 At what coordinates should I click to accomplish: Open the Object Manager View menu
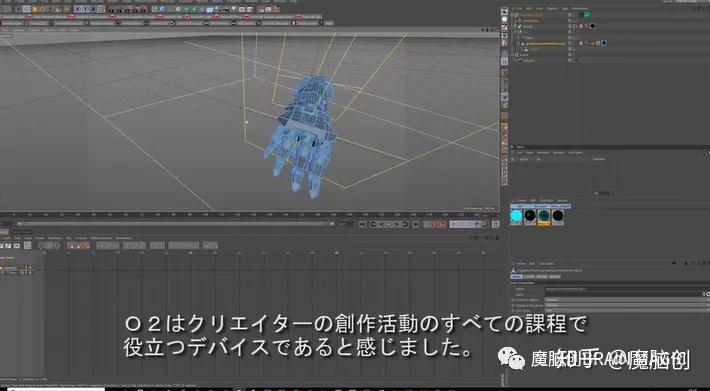[x=539, y=9]
